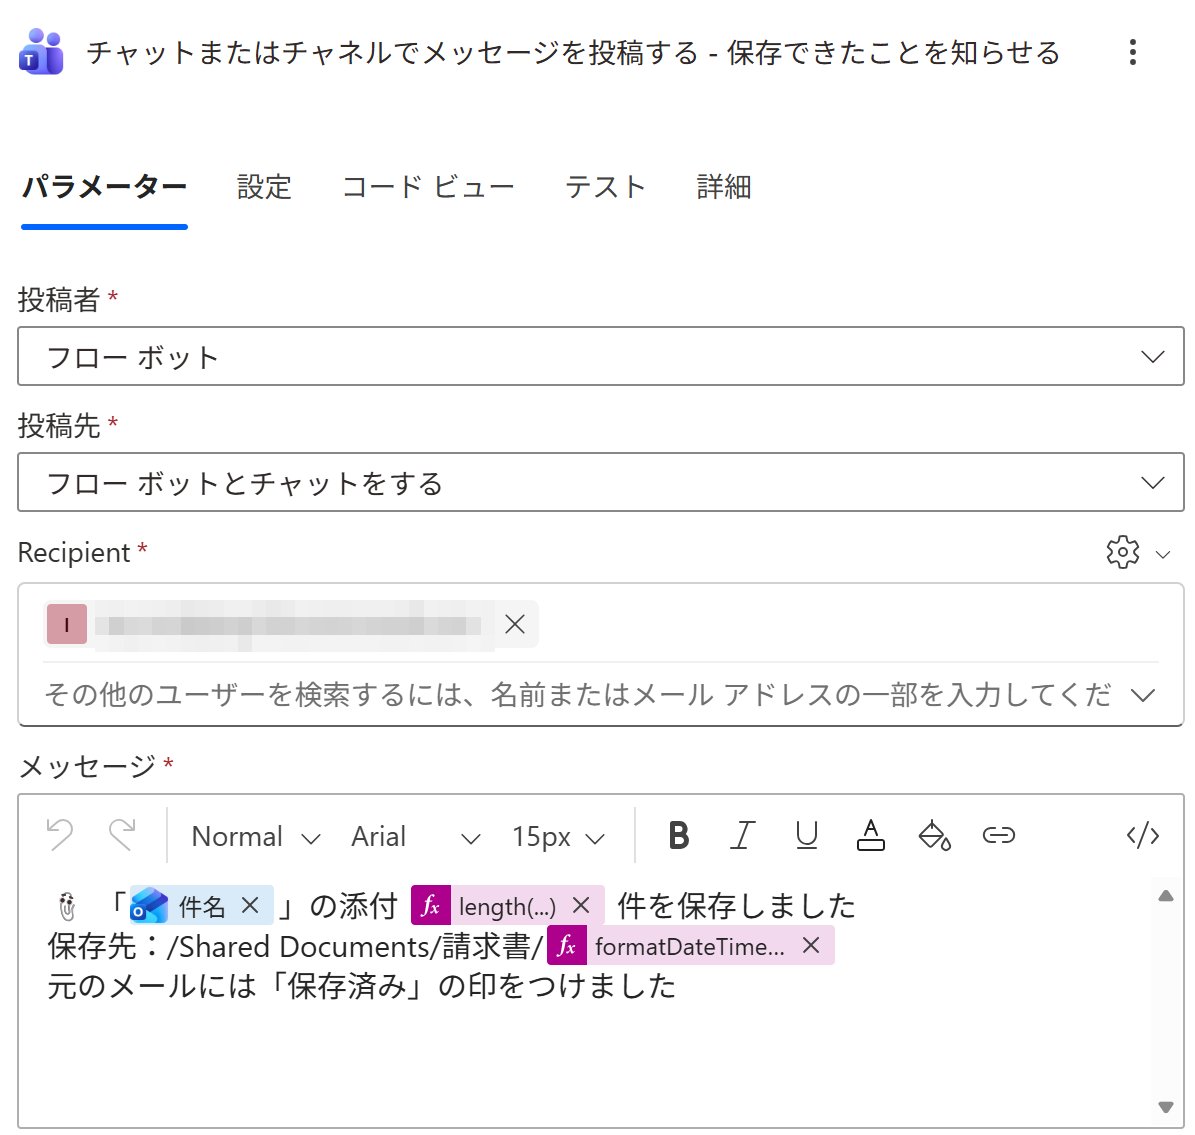This screenshot has width=1195, height=1135.
Task: Open the Arial font family dropdown
Action: (x=416, y=836)
